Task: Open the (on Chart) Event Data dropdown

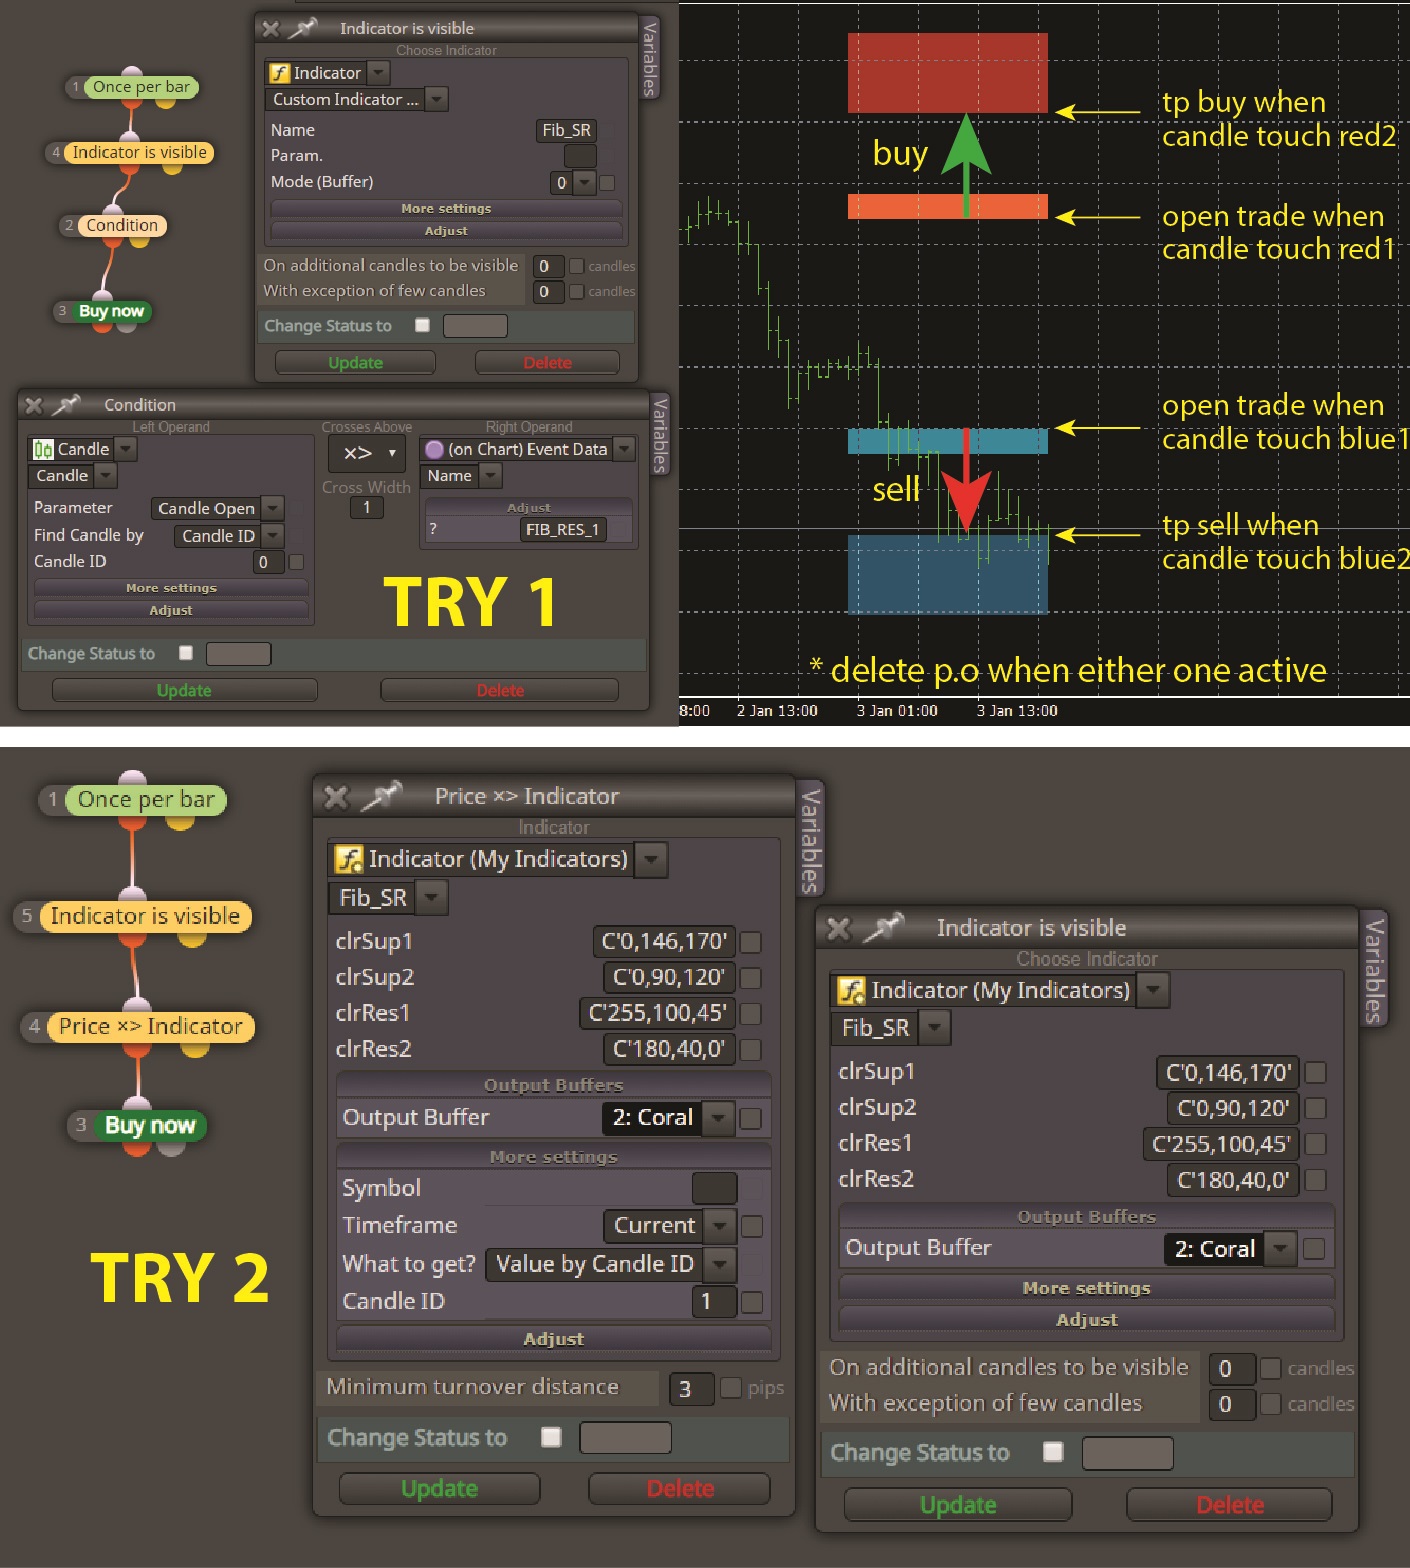Action: (x=623, y=449)
